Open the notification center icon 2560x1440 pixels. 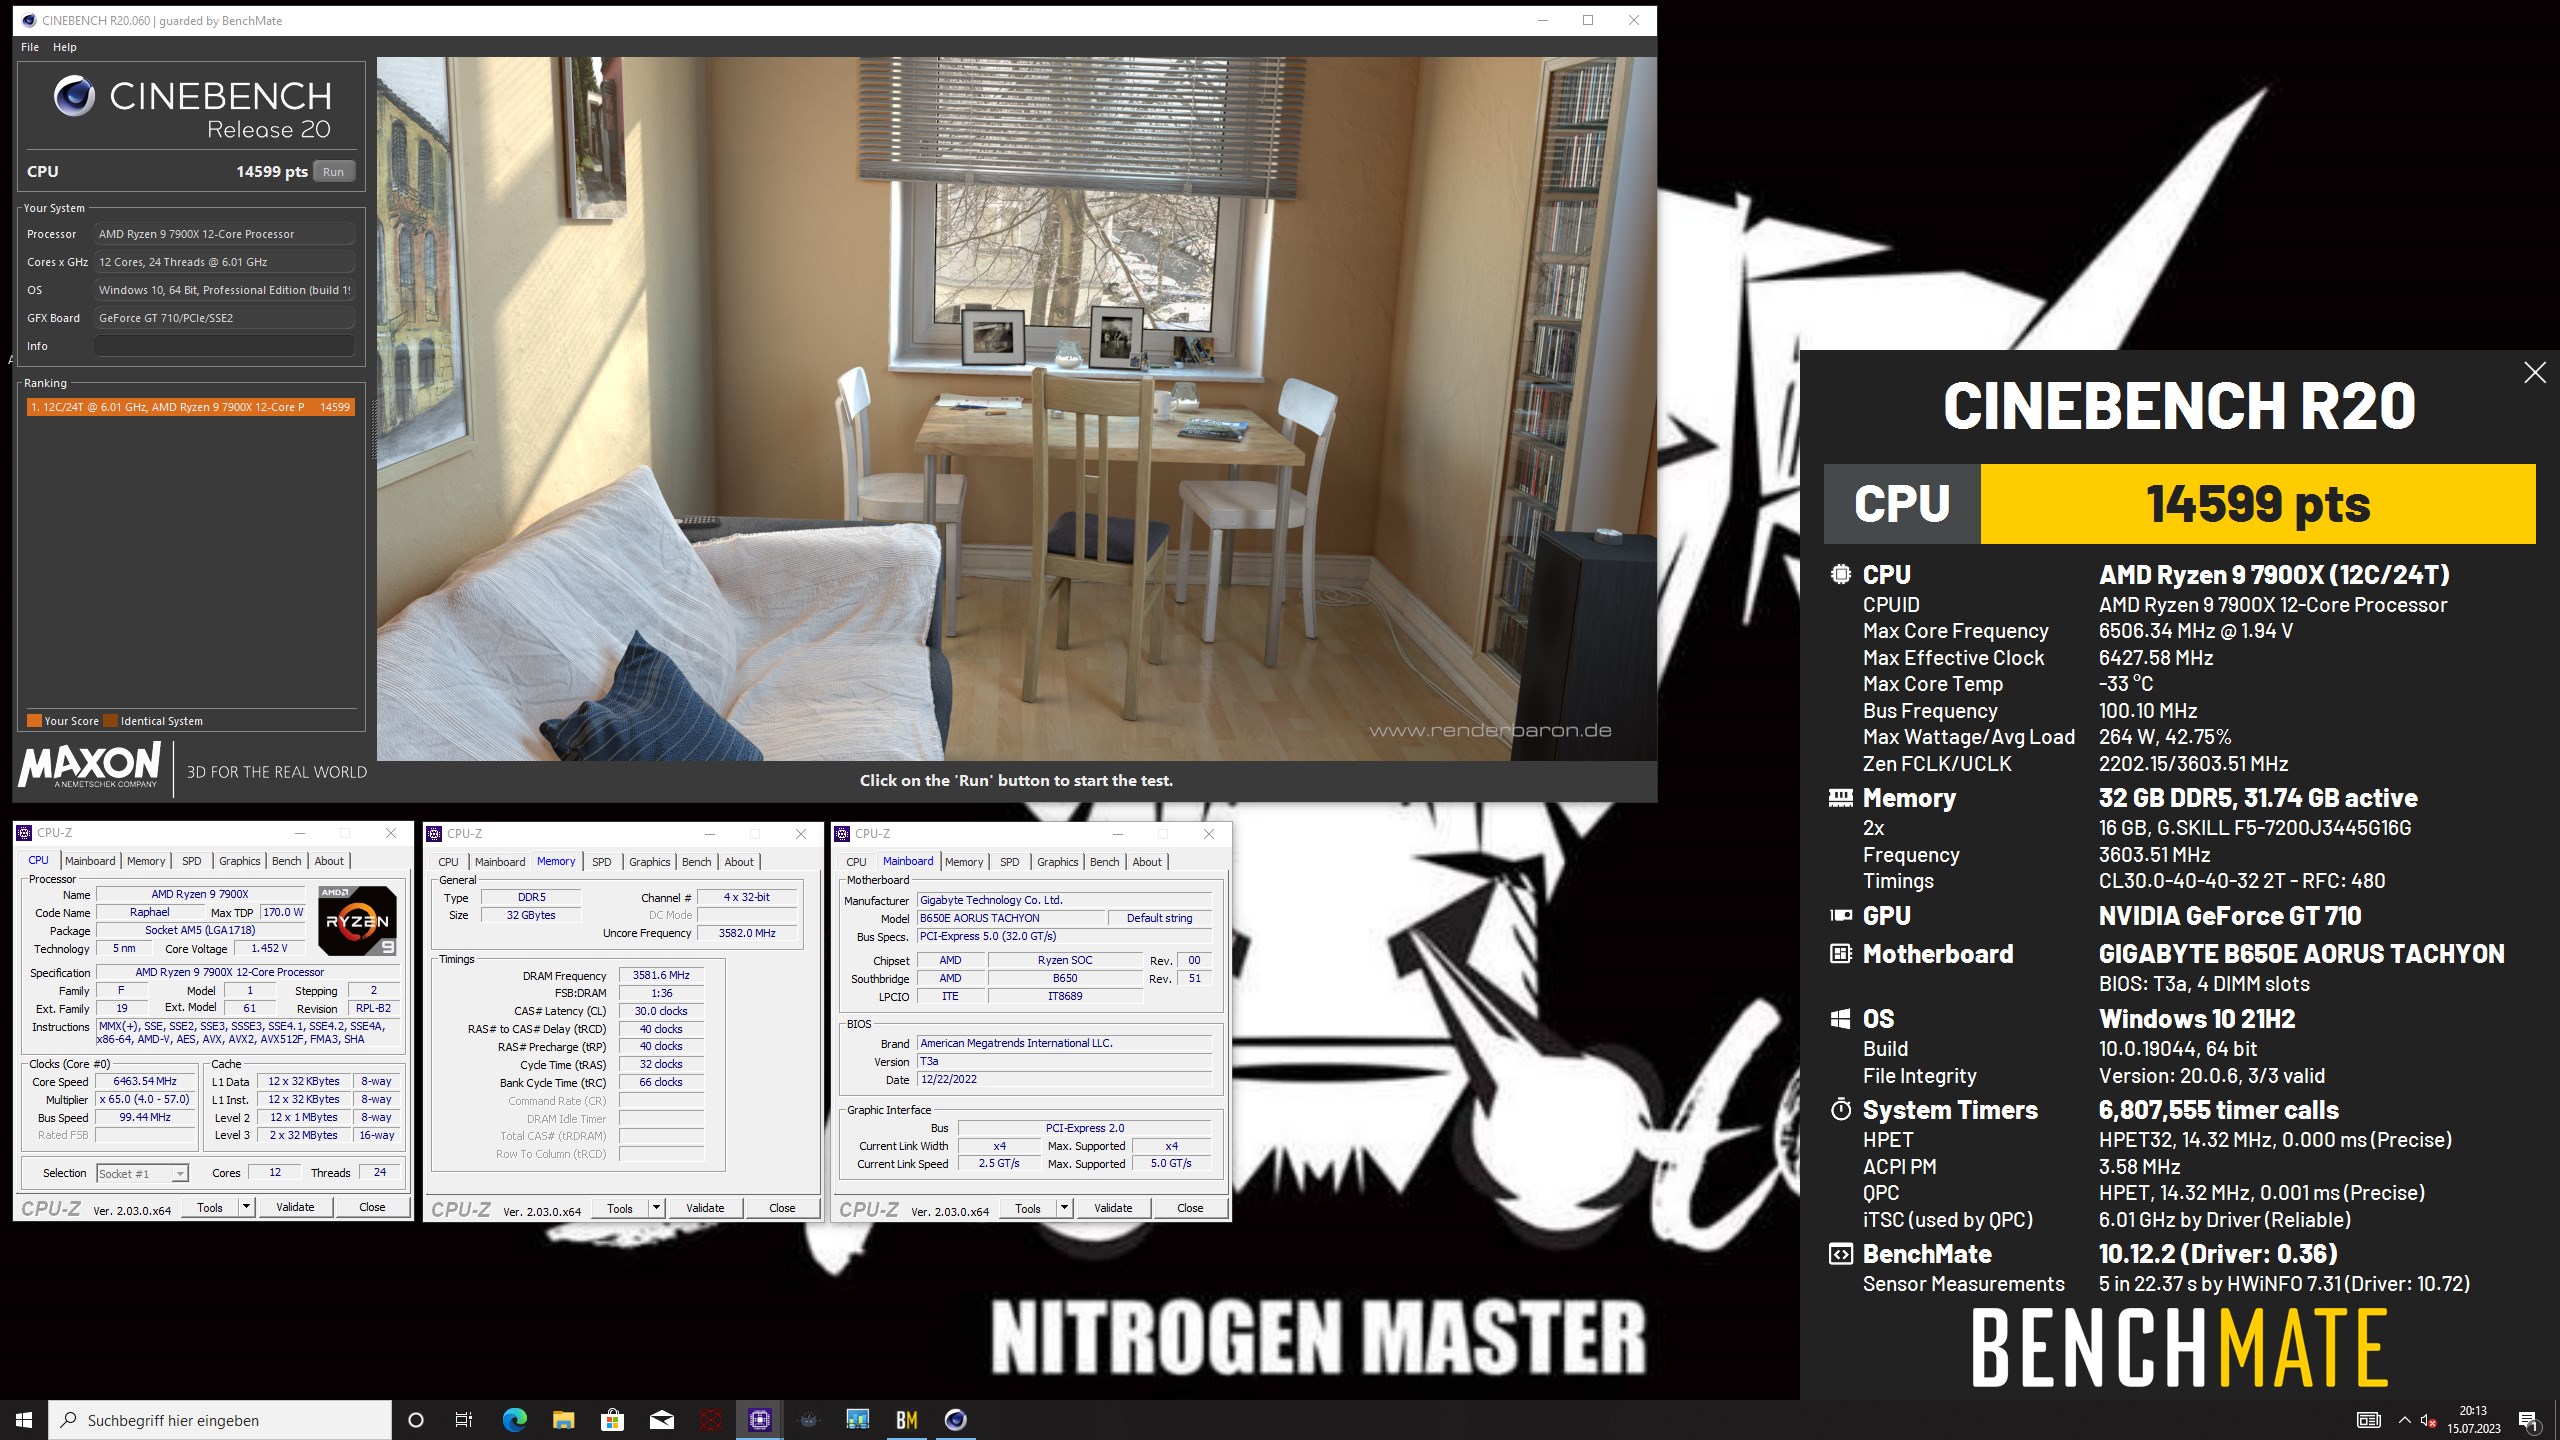point(2528,1420)
